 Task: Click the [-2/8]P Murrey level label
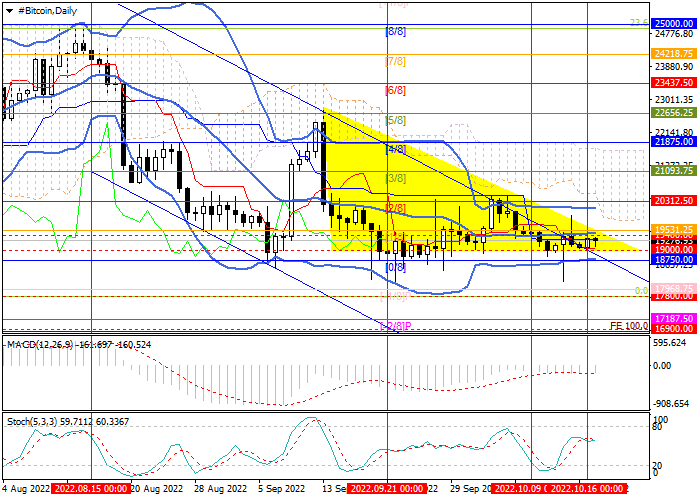[x=396, y=327]
